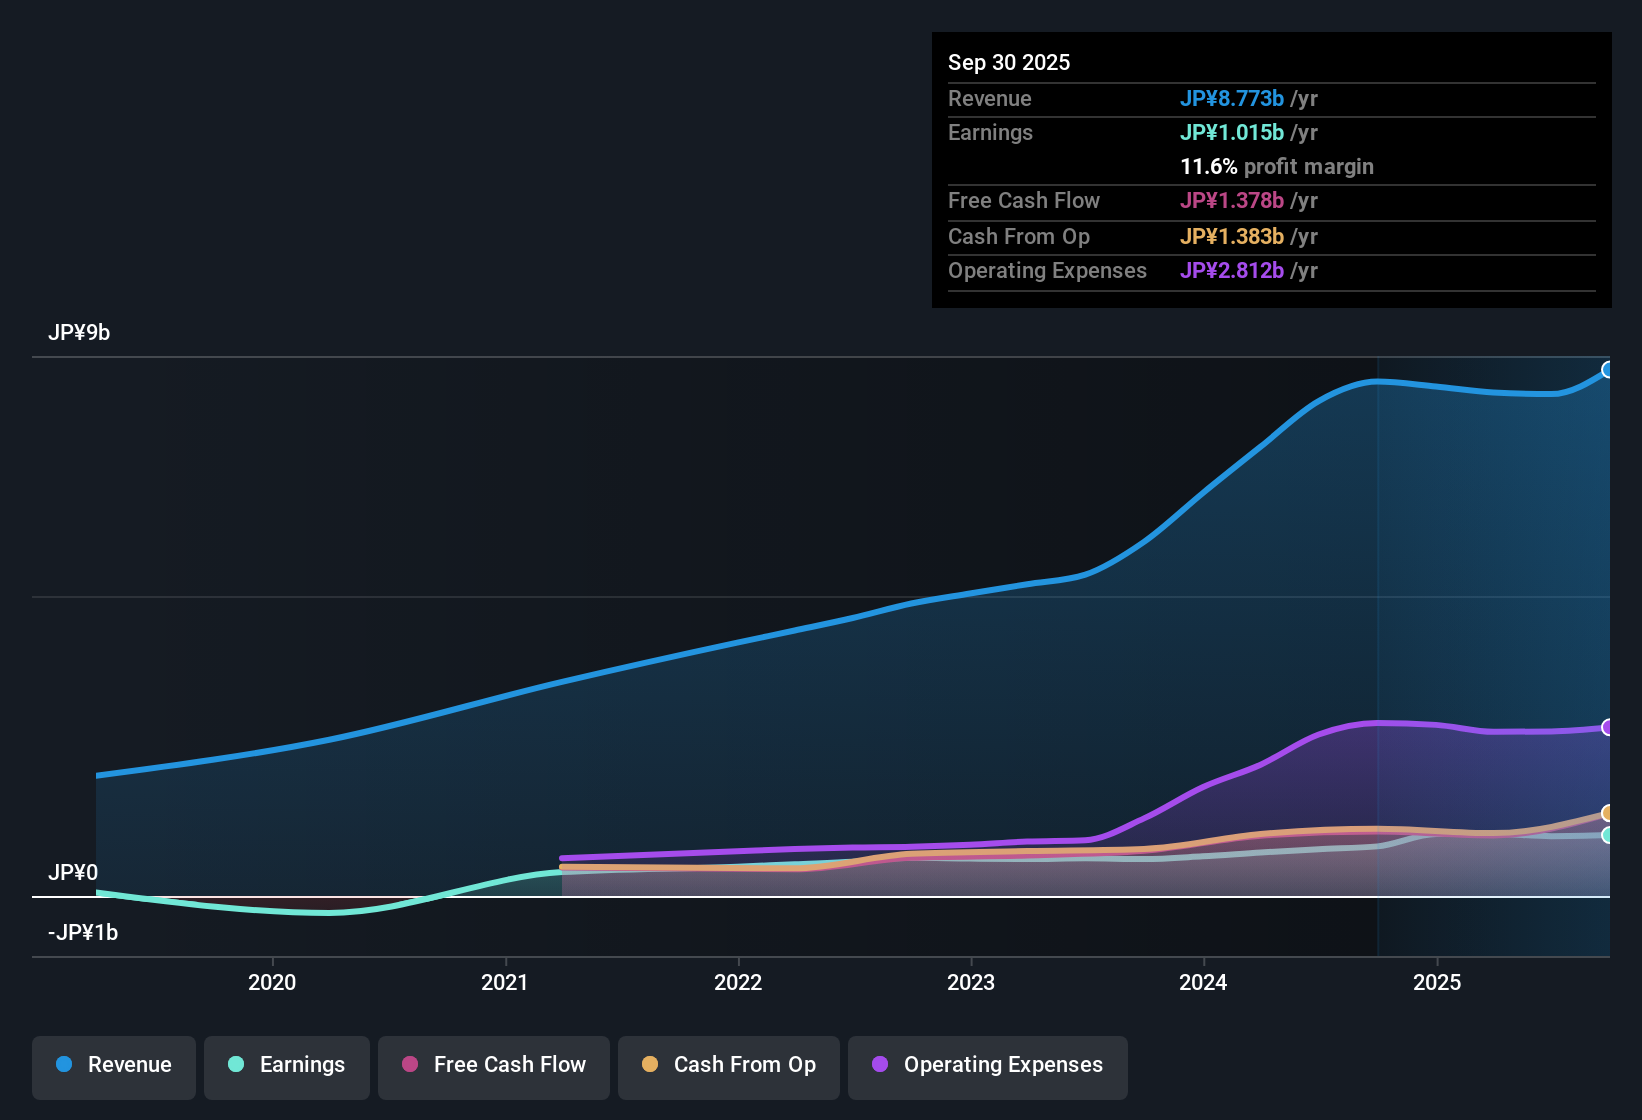Click the orange Cash From Op legend dot
The height and width of the screenshot is (1120, 1642).
tap(650, 1065)
